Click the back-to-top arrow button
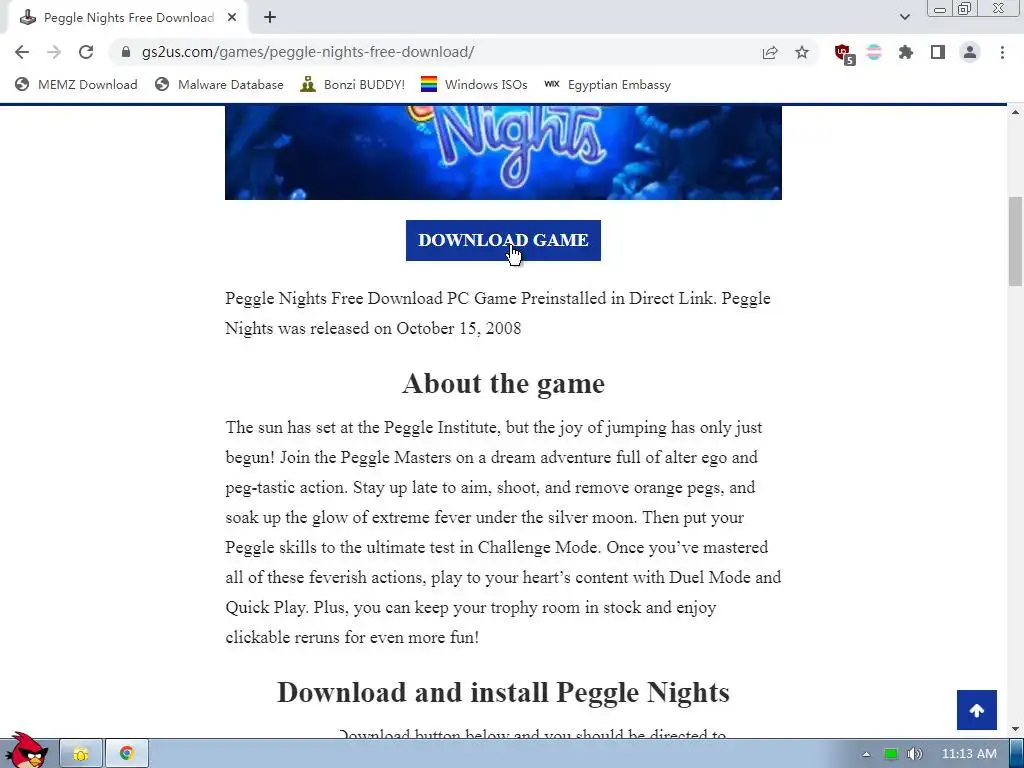 [x=976, y=710]
